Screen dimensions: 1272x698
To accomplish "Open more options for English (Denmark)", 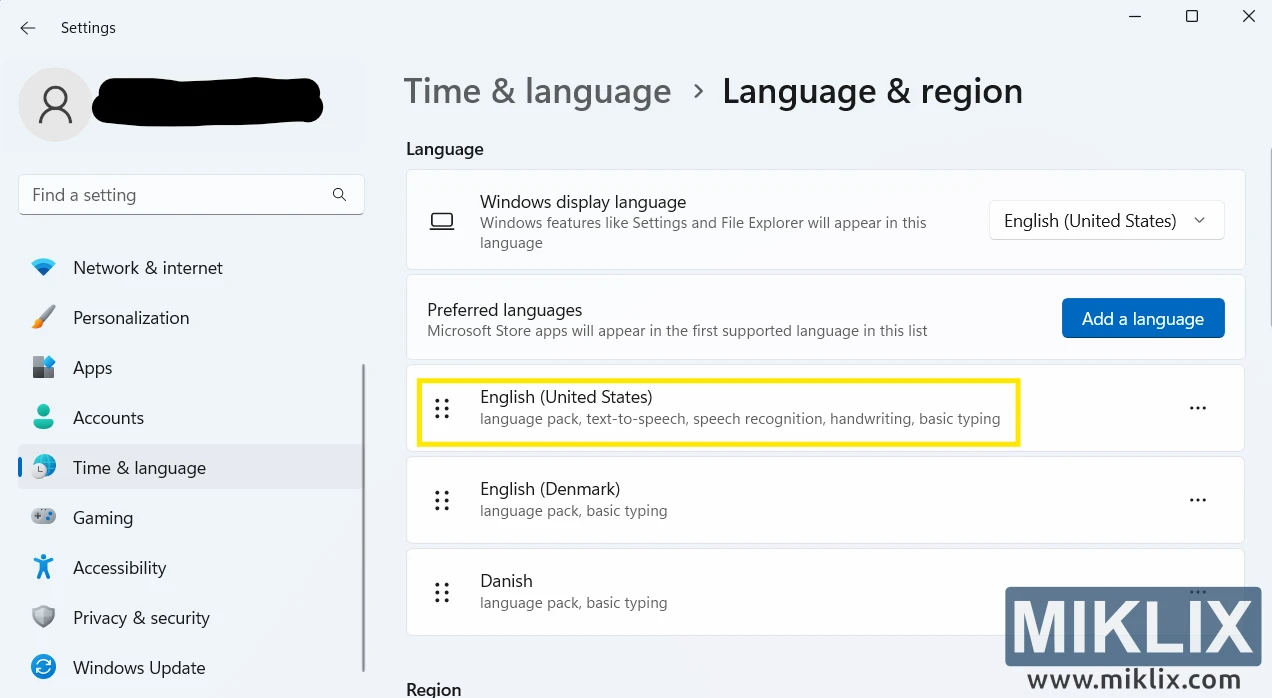I will pos(1197,500).
